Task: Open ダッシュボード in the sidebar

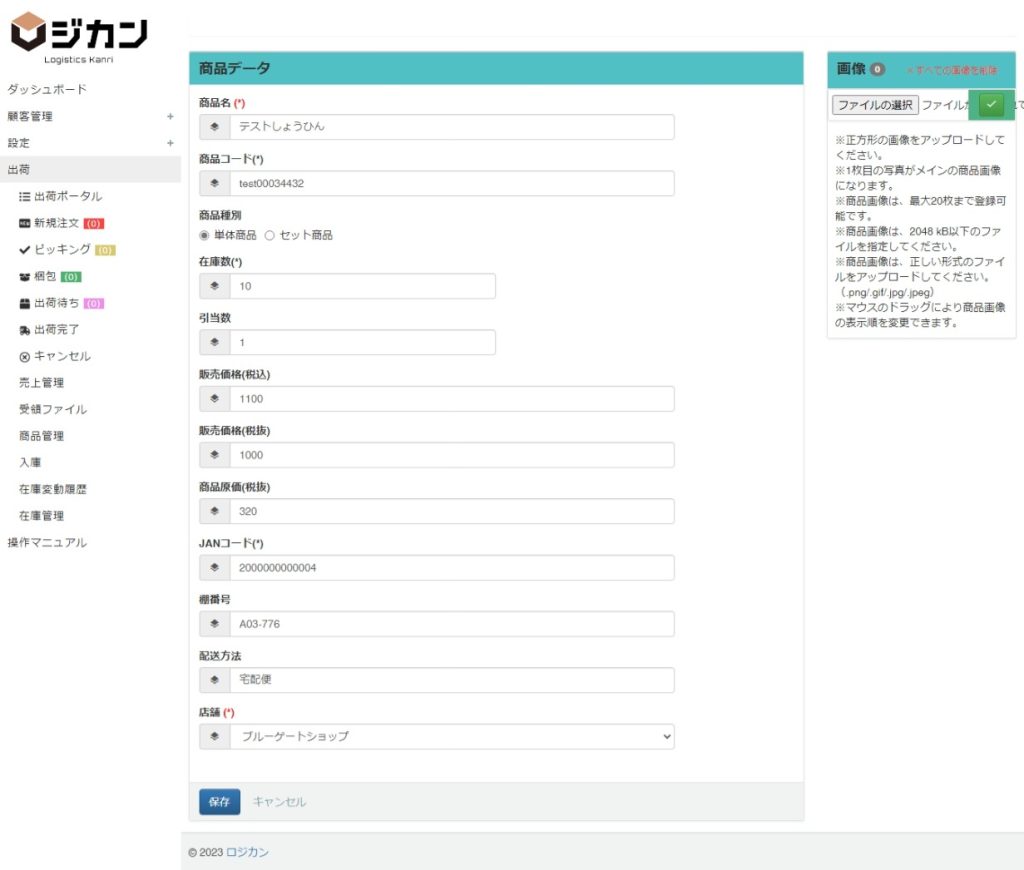Action: (47, 90)
